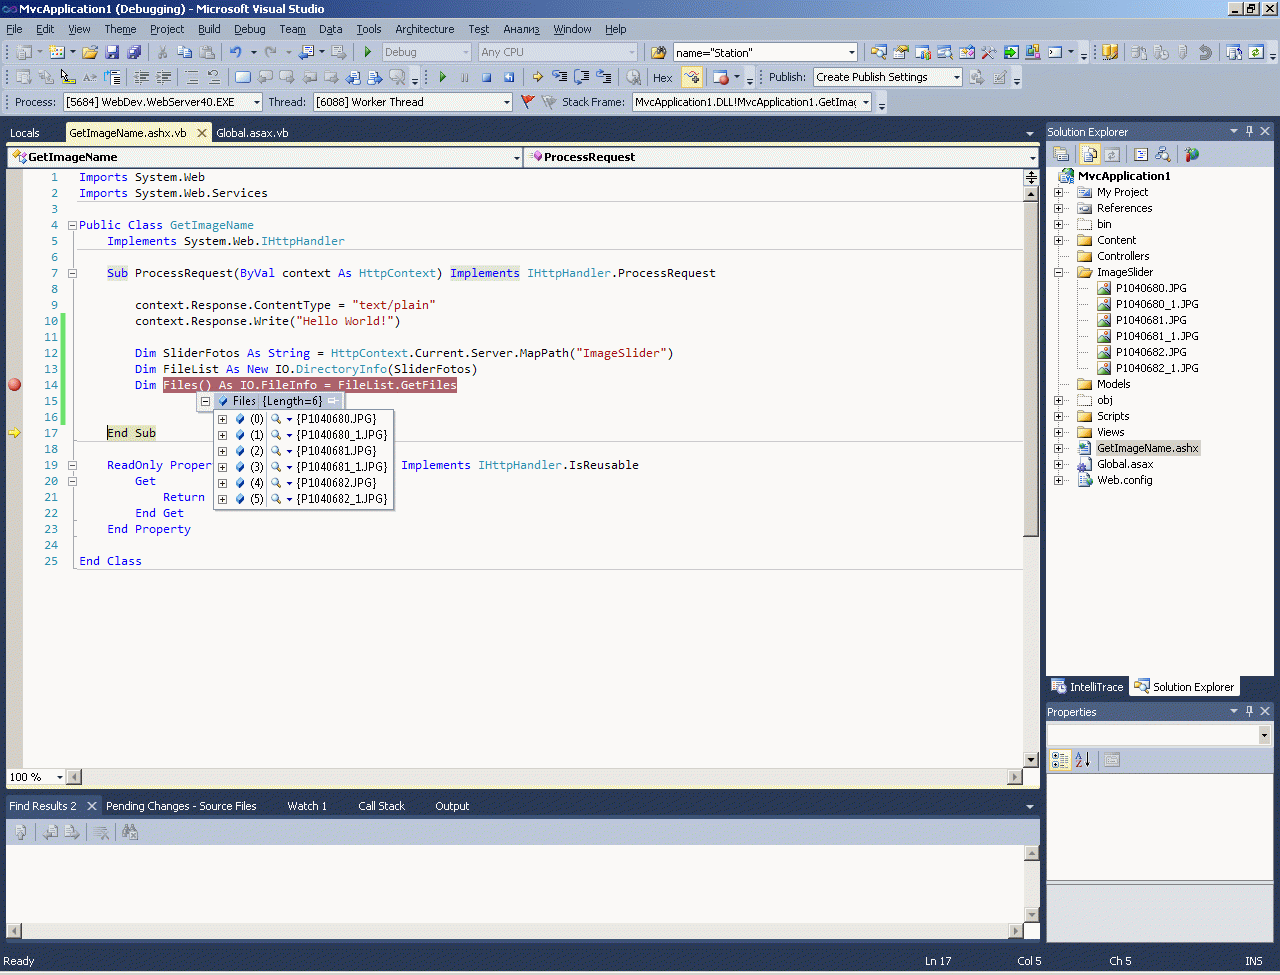Click the Open File folder icon

(x=90, y=52)
